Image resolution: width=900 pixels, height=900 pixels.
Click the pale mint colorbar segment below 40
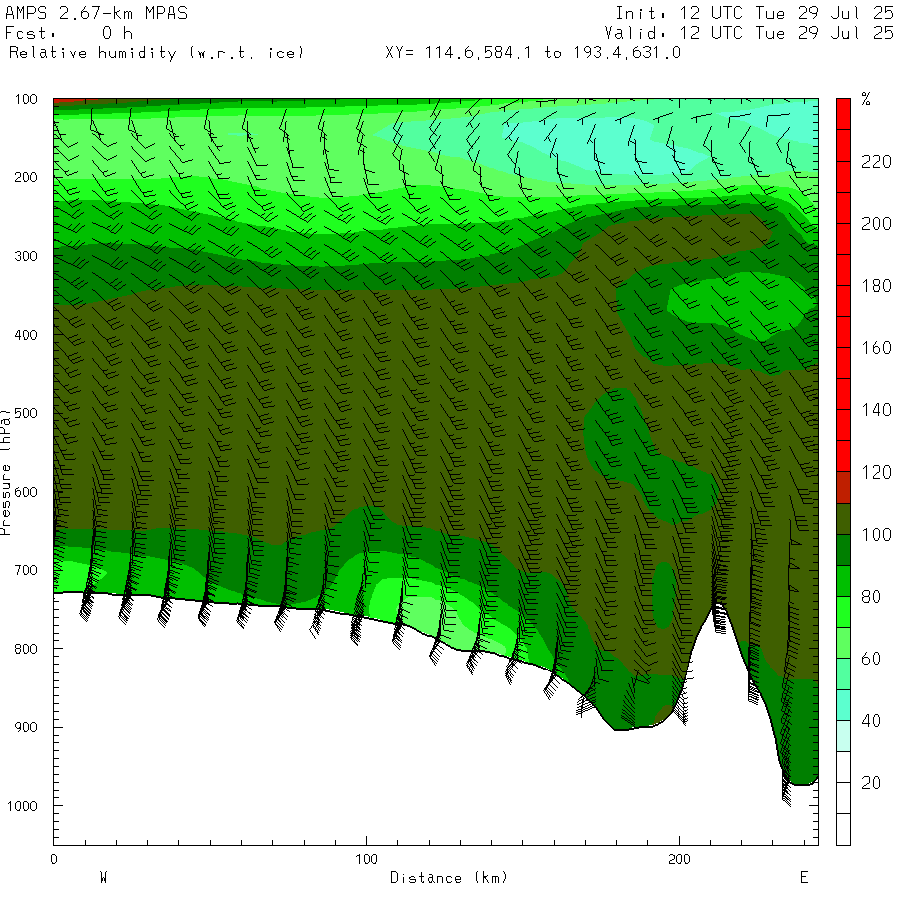[843, 736]
